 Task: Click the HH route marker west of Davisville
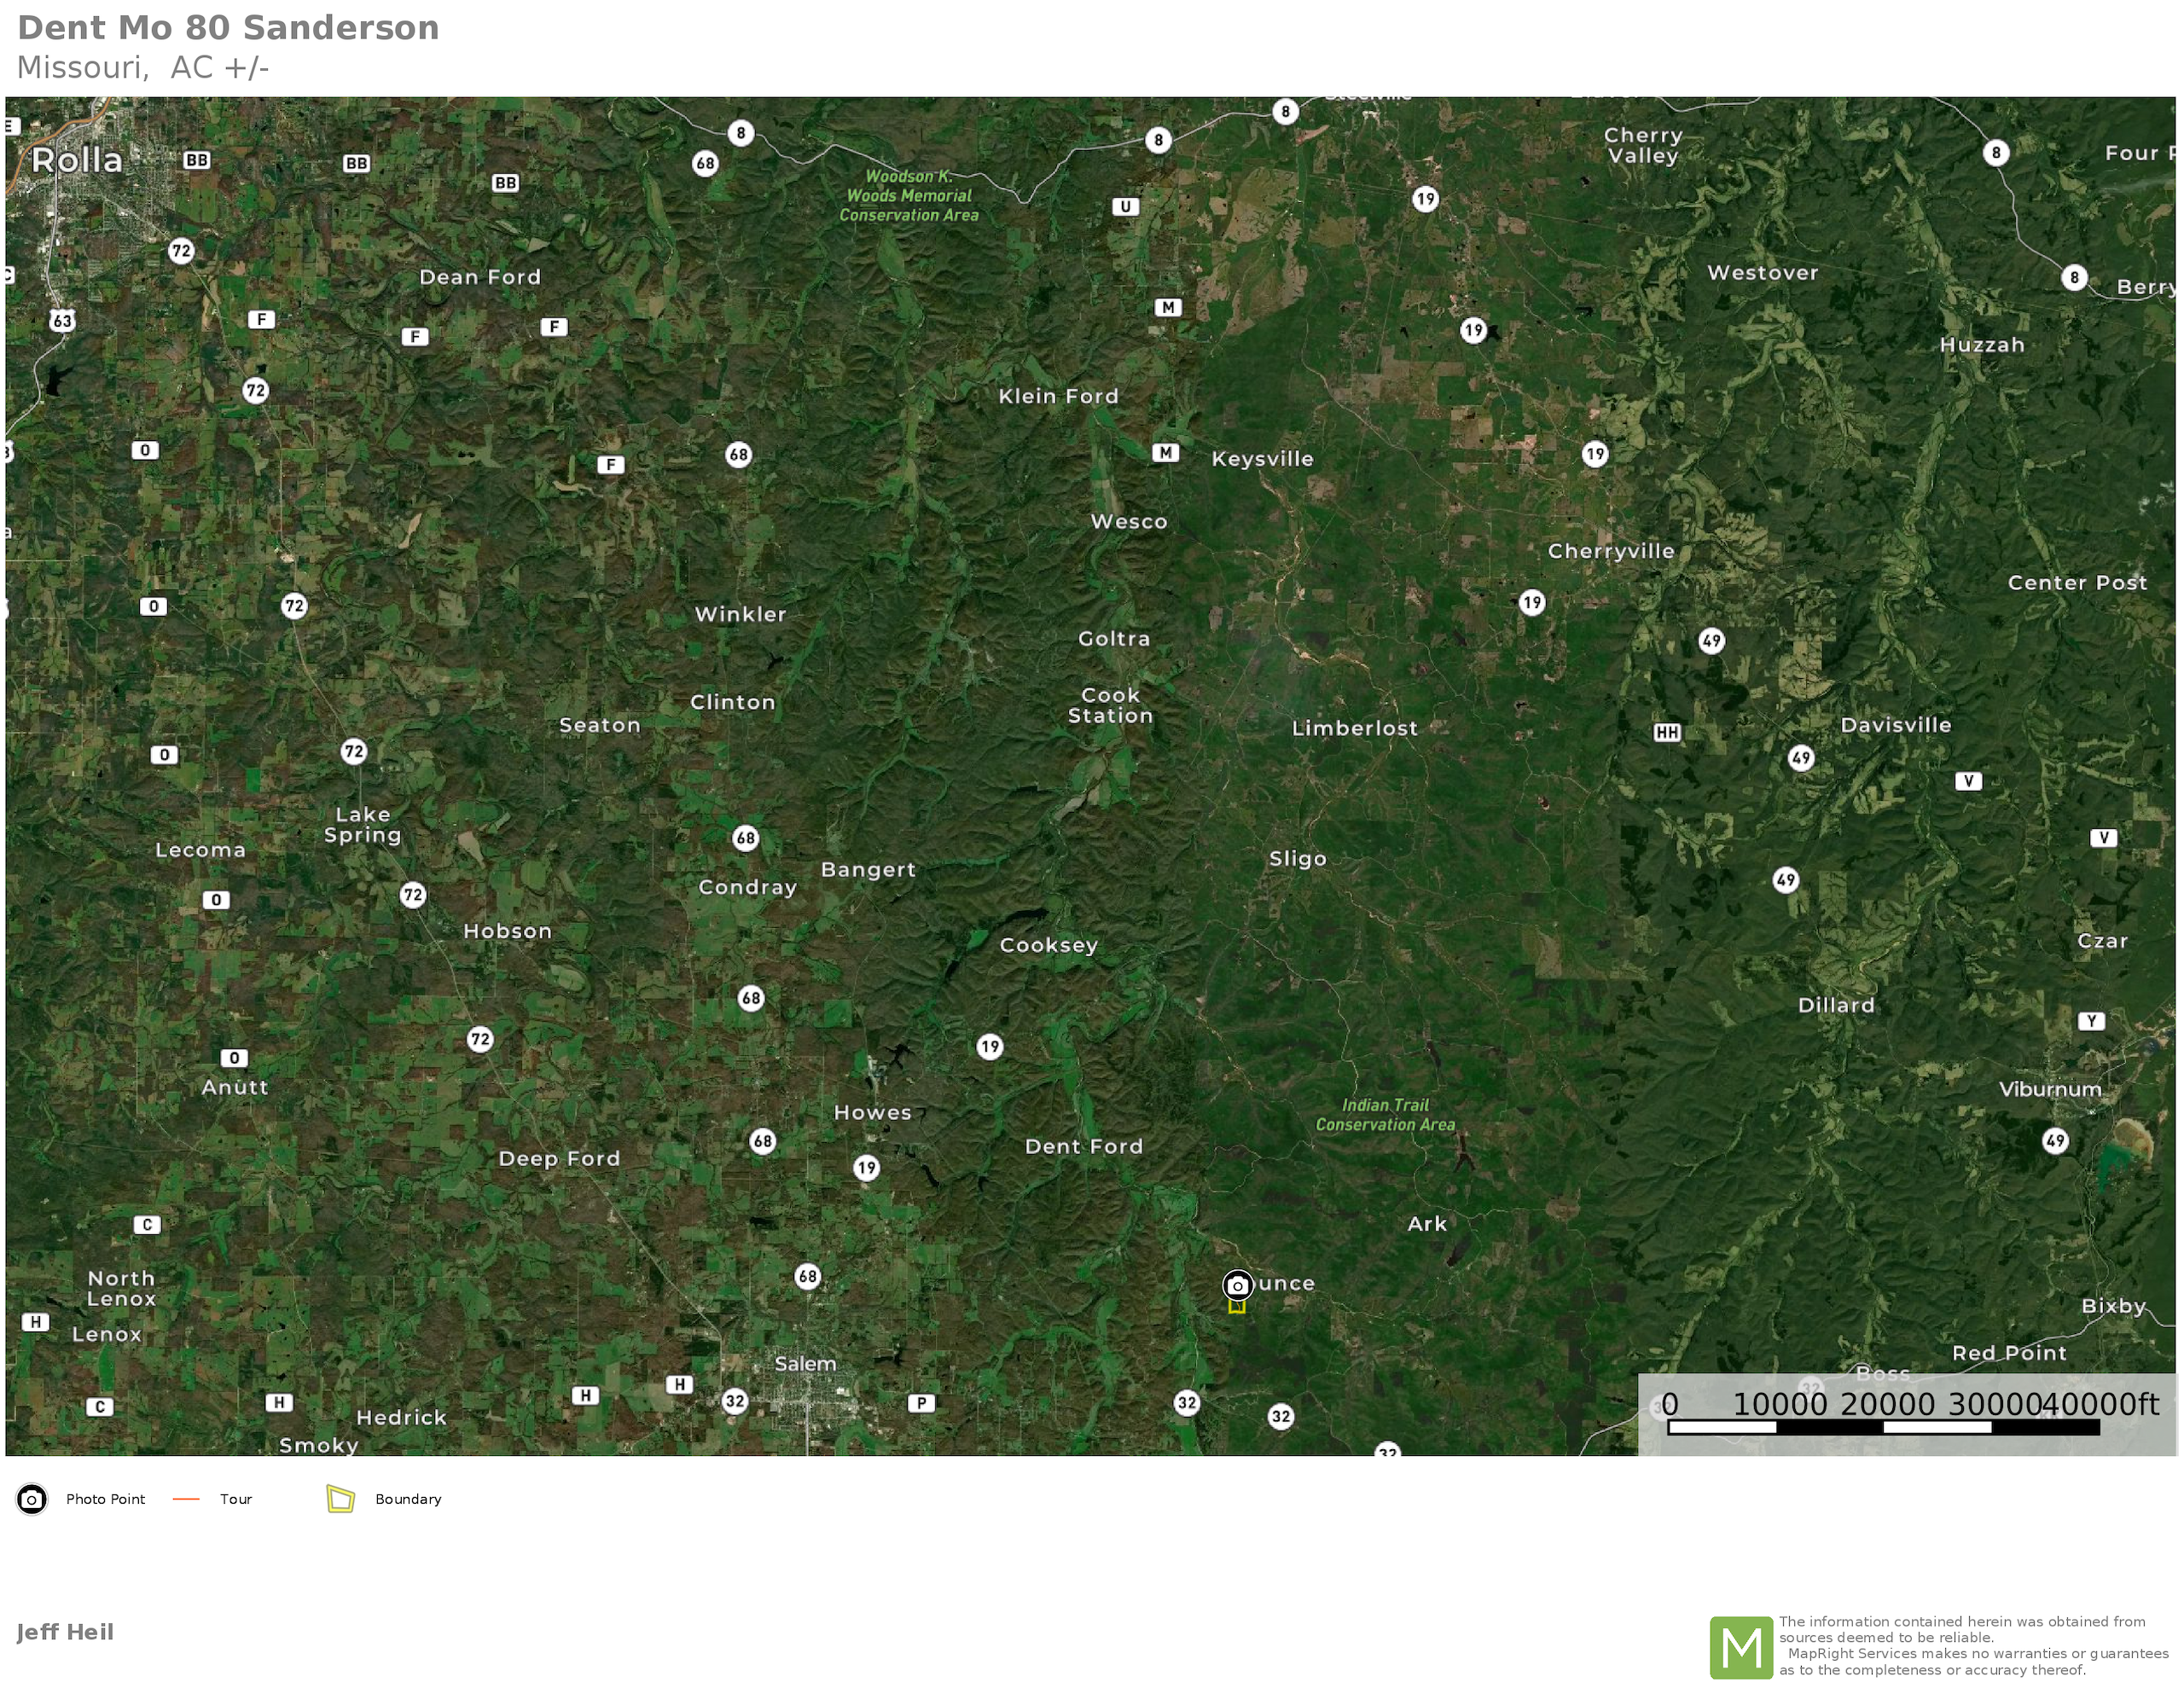coord(1666,732)
